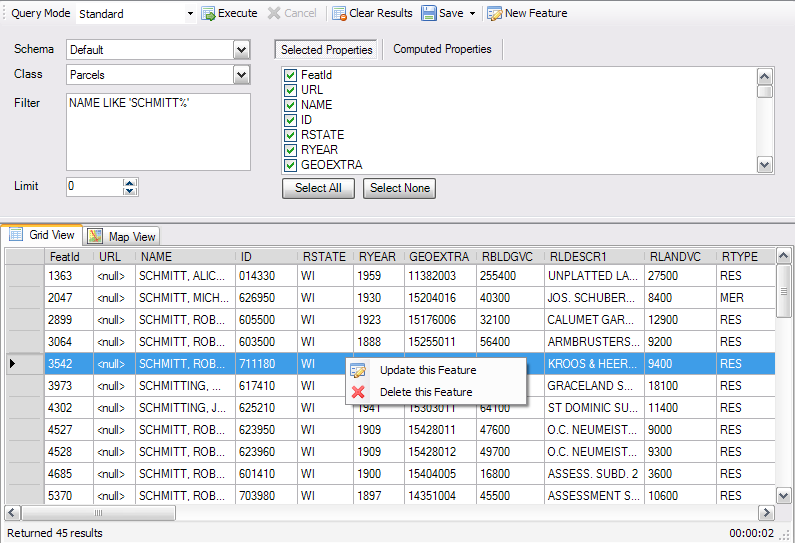Screen dimensions: 795x543
Task: Click the Save floppy disk icon
Action: pyautogui.click(x=428, y=13)
